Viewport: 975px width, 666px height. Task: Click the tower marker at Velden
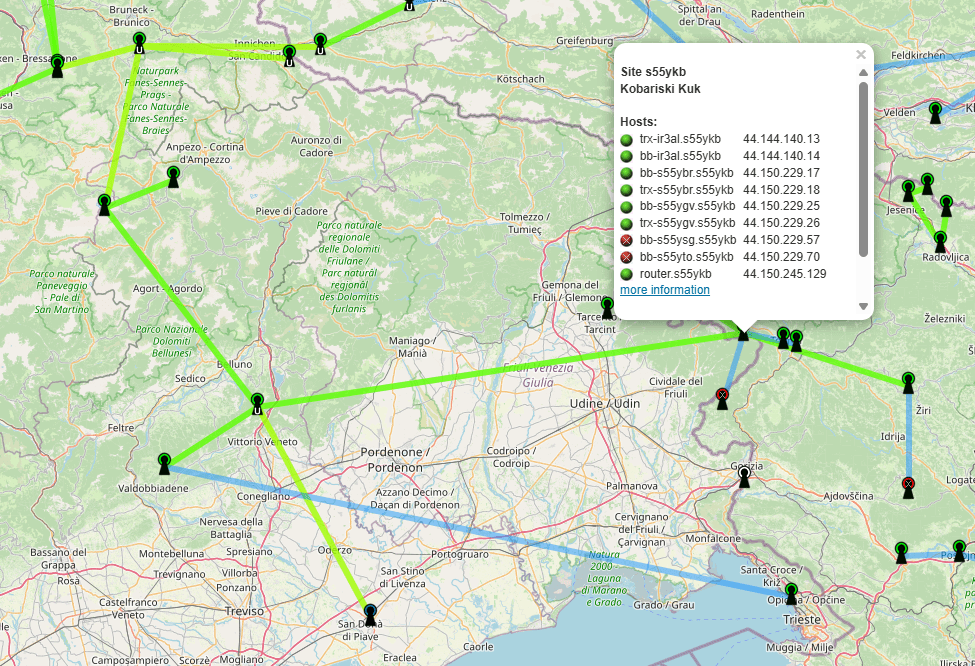935,112
